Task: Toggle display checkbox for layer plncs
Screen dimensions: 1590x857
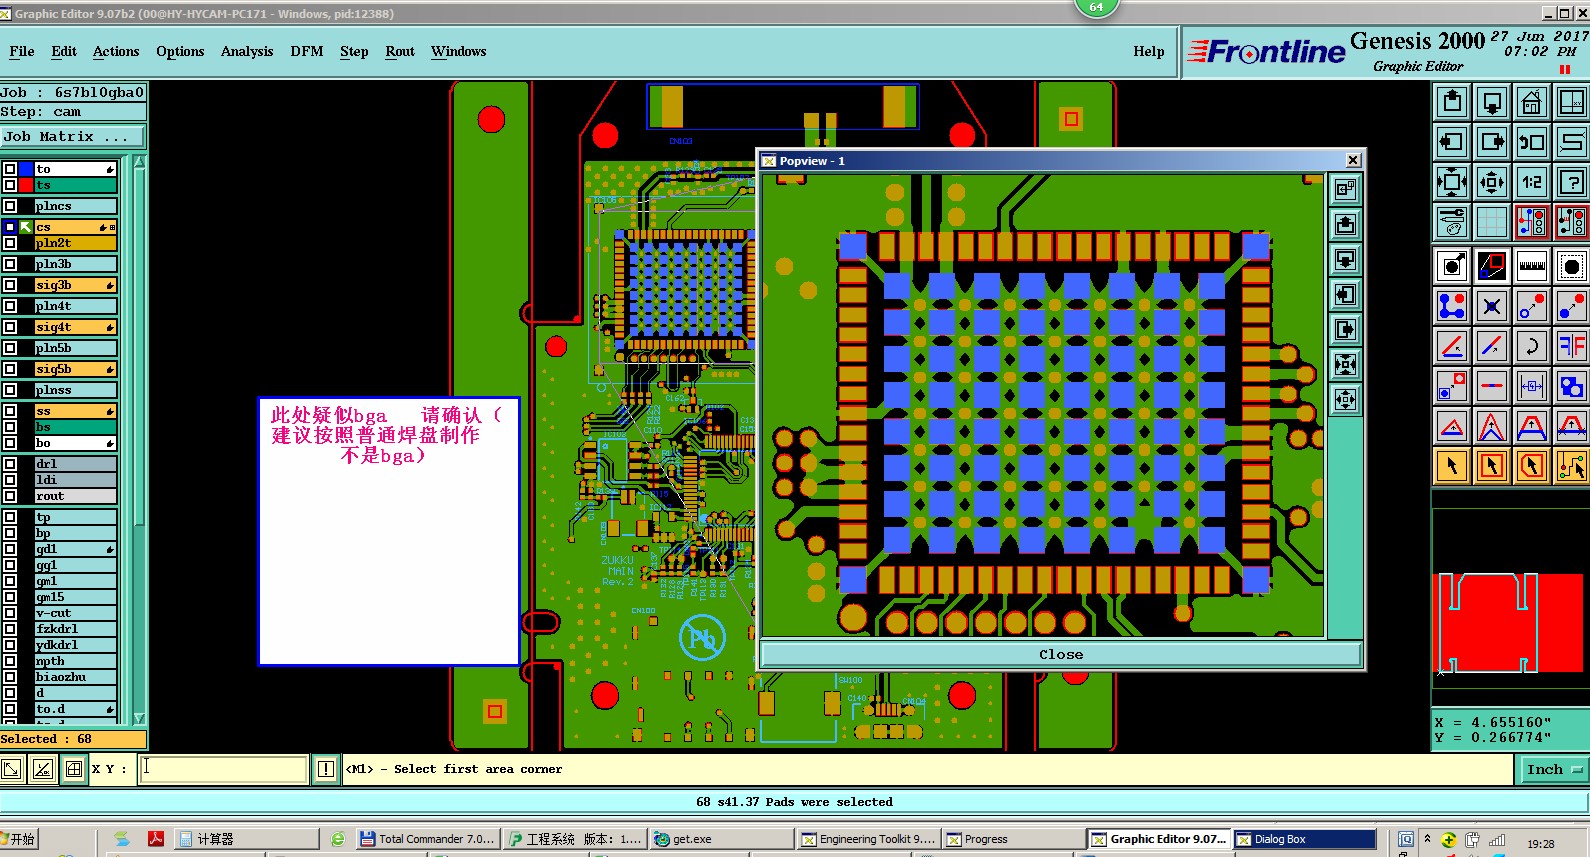Action: pos(10,206)
